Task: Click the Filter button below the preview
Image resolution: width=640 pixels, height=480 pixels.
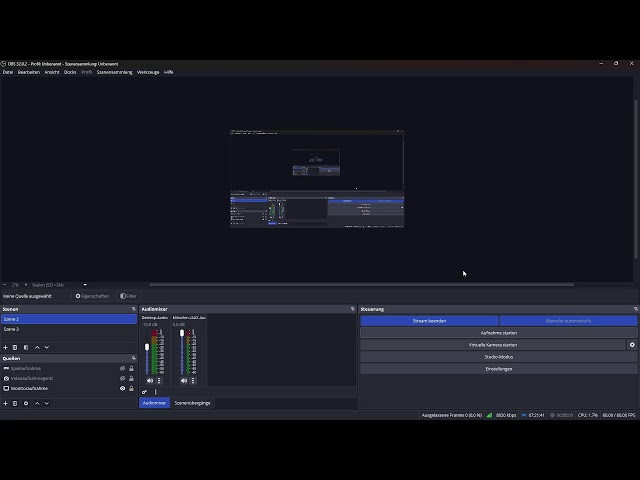Action: click(x=128, y=296)
